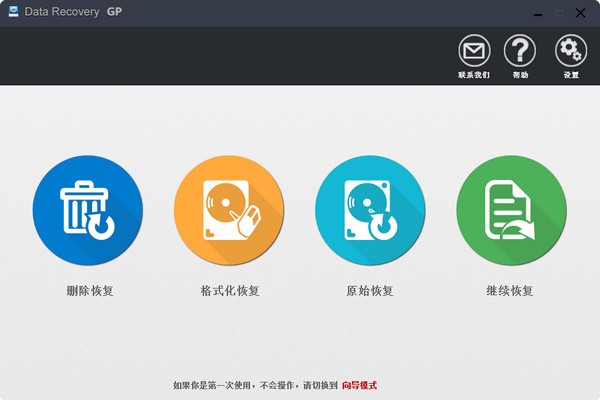This screenshot has width=600, height=400.
Task: Click the 设置 caption text
Action: (x=571, y=75)
